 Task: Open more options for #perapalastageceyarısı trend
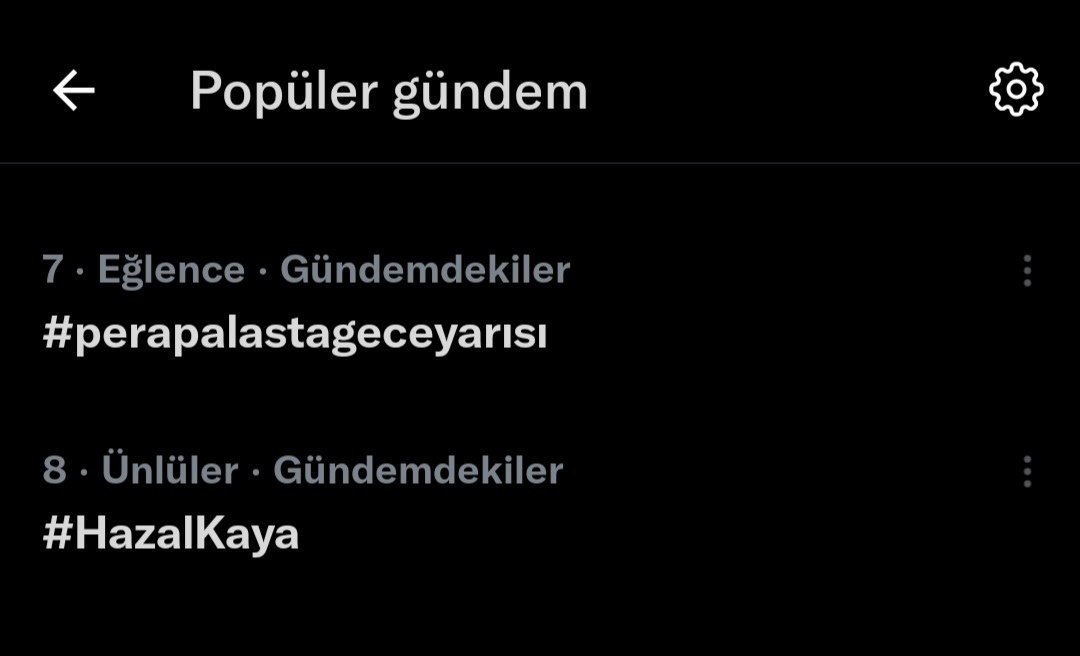tap(1027, 270)
